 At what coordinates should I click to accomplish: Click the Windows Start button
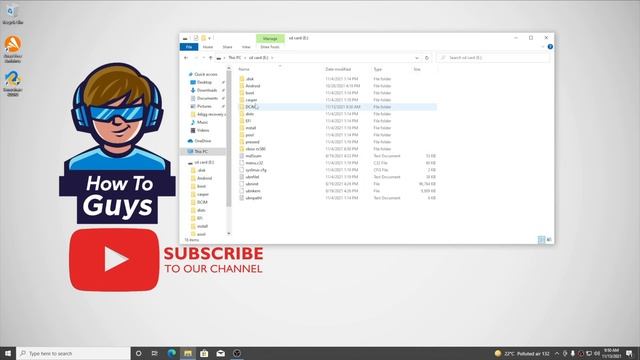click(x=8, y=353)
